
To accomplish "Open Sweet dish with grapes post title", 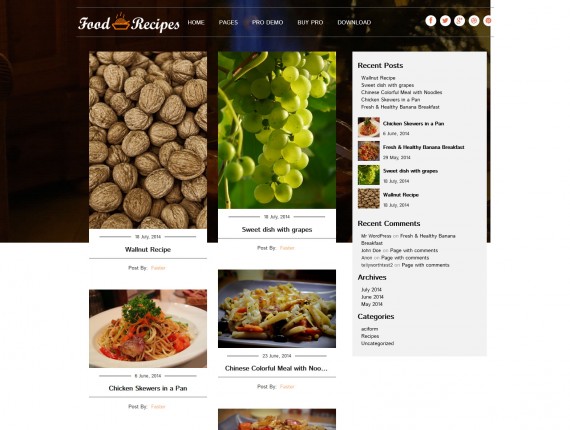I will [x=277, y=230].
